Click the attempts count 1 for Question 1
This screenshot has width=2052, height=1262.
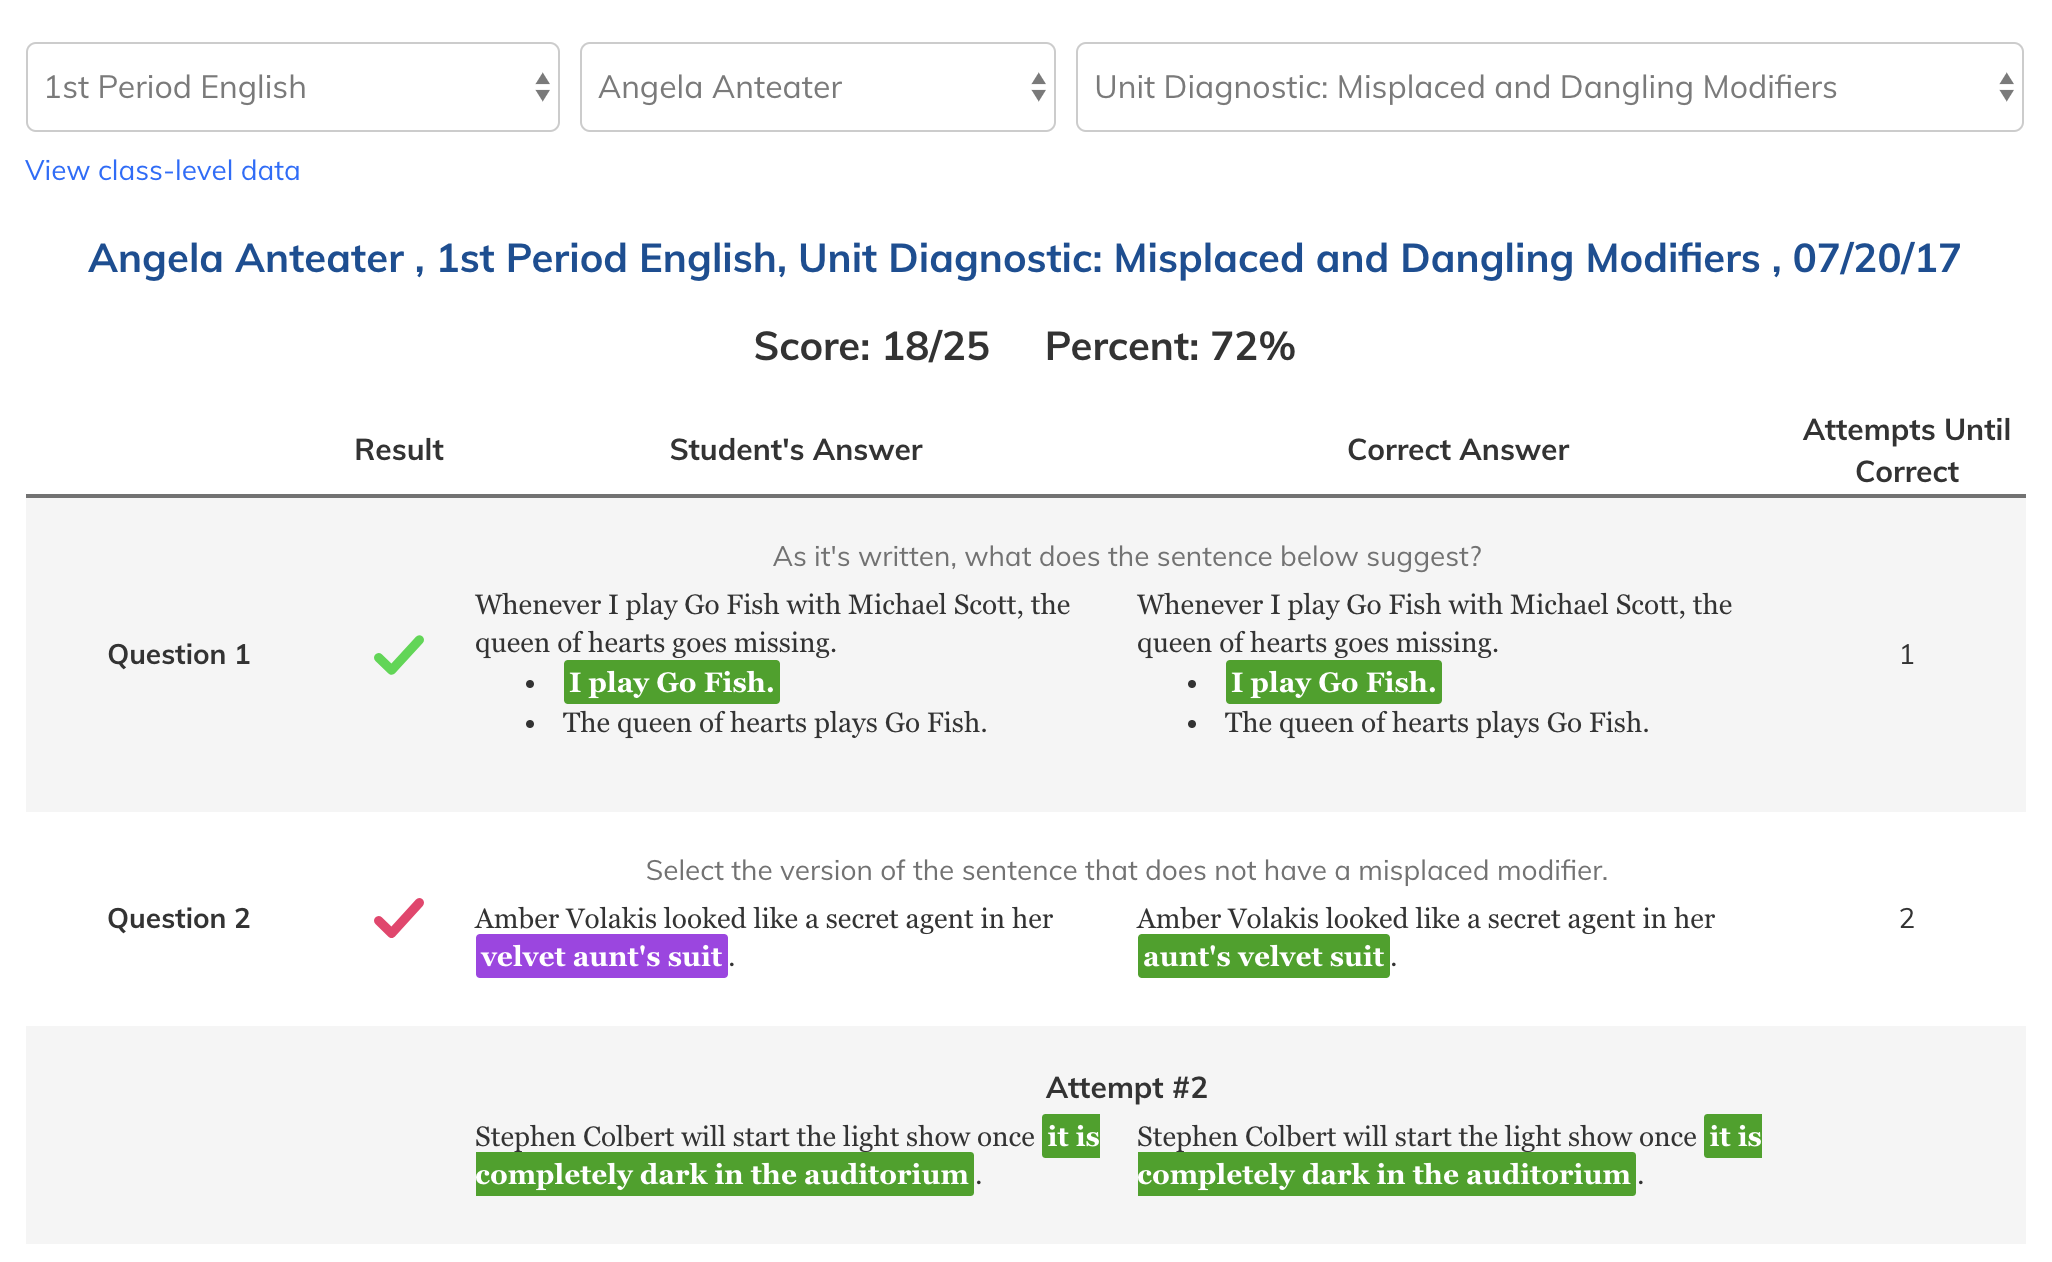click(x=1907, y=655)
